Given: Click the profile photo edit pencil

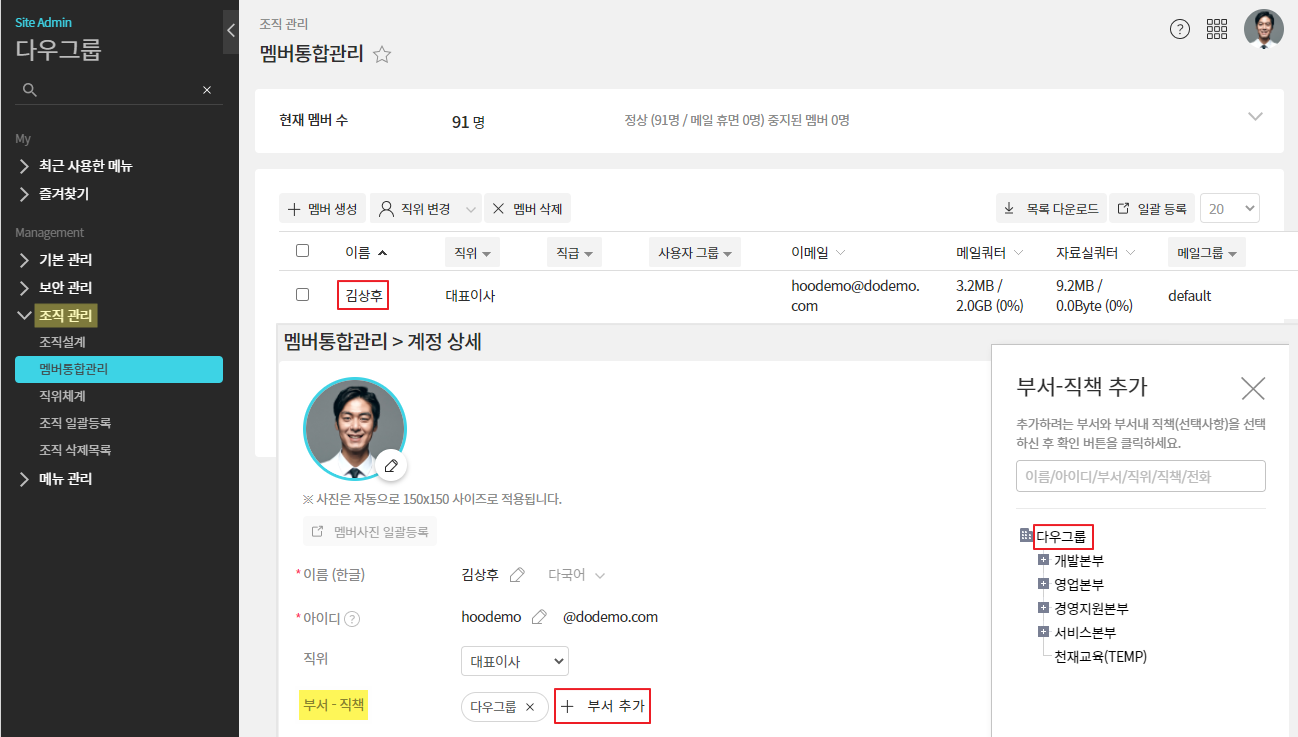Looking at the screenshot, I should pos(391,466).
